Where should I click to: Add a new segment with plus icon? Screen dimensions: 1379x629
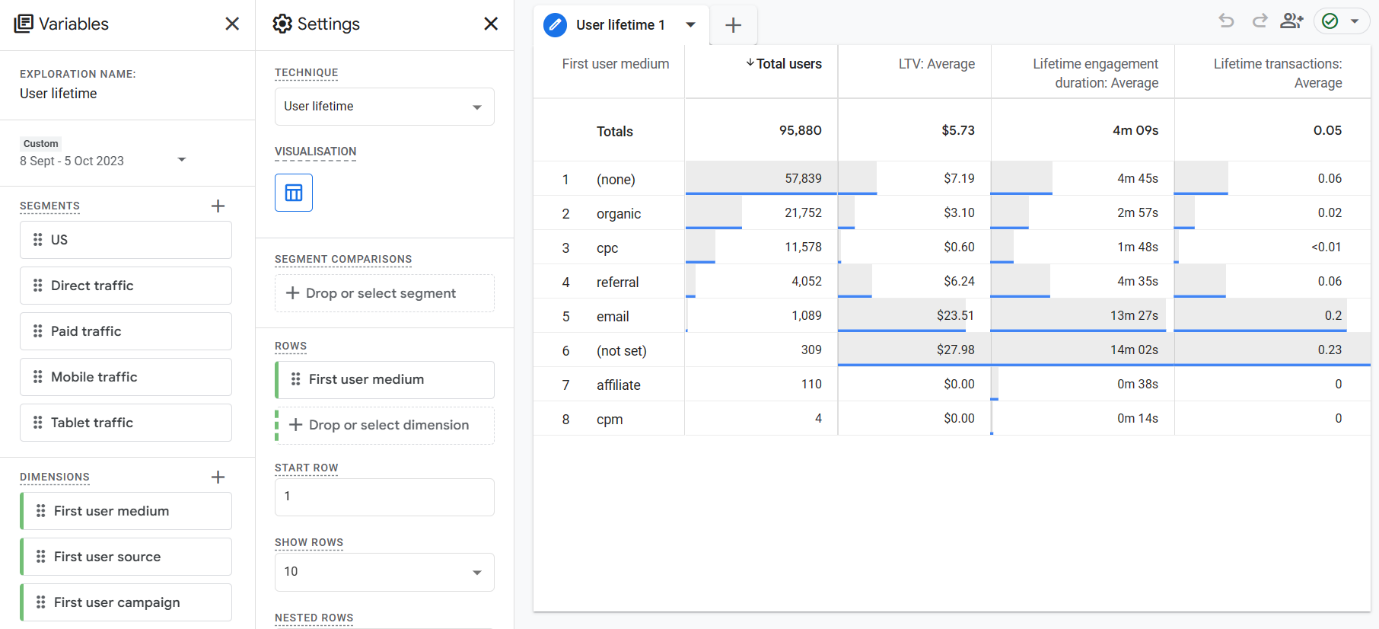point(218,206)
